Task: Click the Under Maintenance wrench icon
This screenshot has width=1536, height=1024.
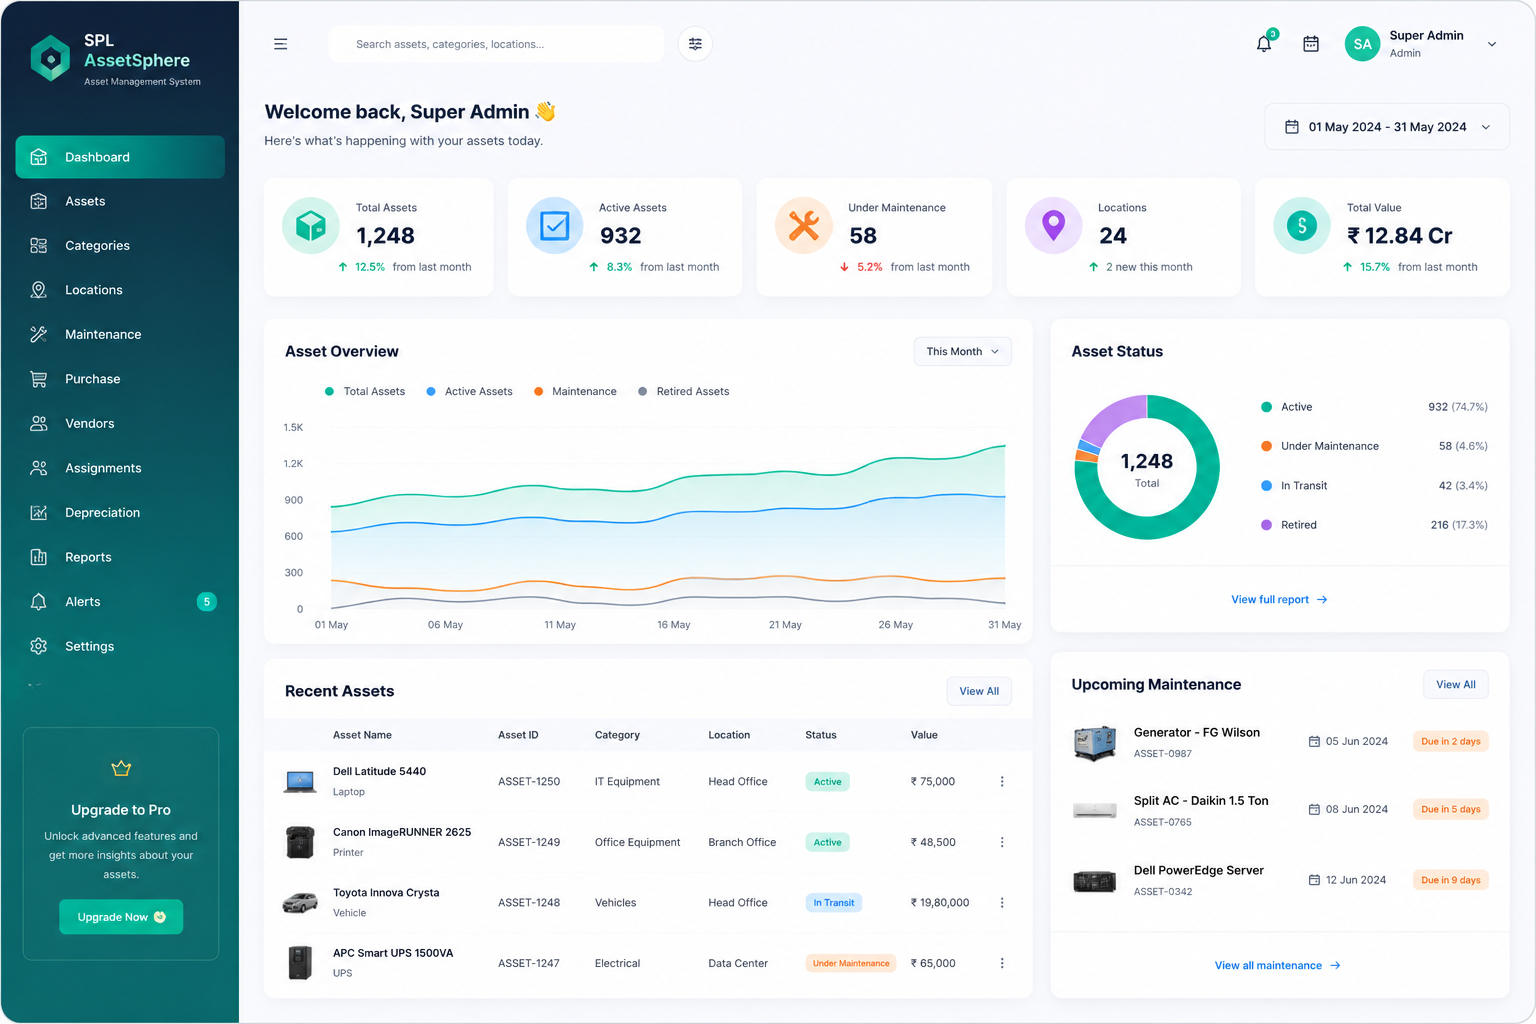Action: 804,226
